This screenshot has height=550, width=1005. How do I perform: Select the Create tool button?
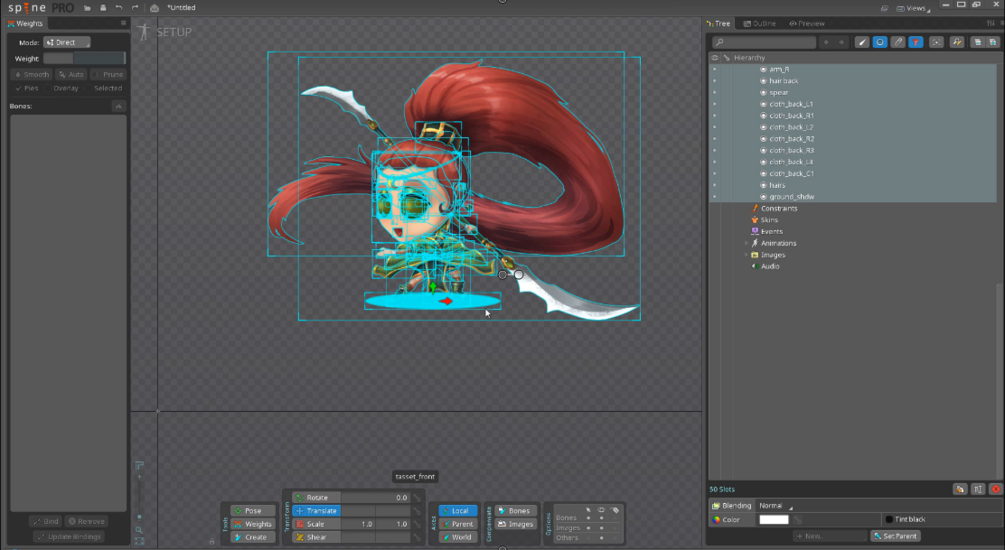pos(253,537)
